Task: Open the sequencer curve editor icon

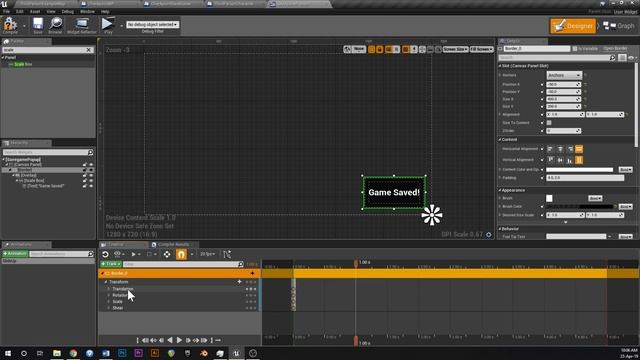Action: (x=227, y=254)
